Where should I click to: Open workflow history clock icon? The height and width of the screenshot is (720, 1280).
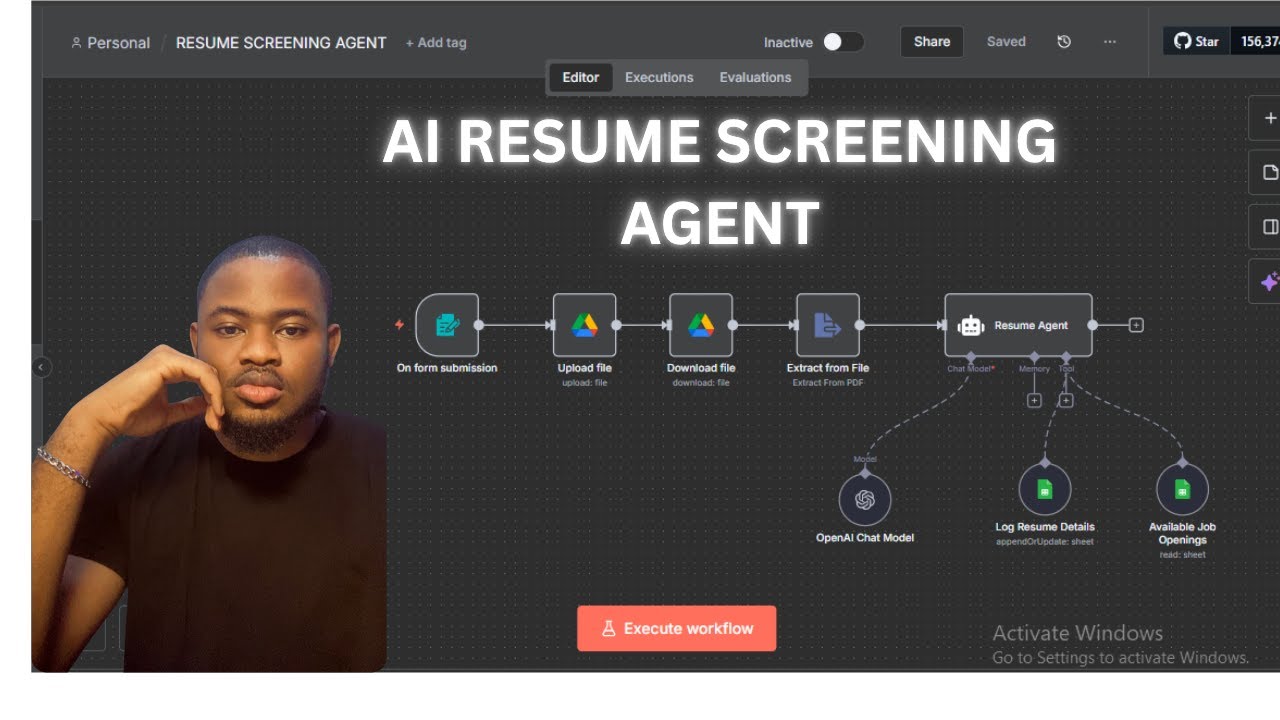coord(1064,42)
